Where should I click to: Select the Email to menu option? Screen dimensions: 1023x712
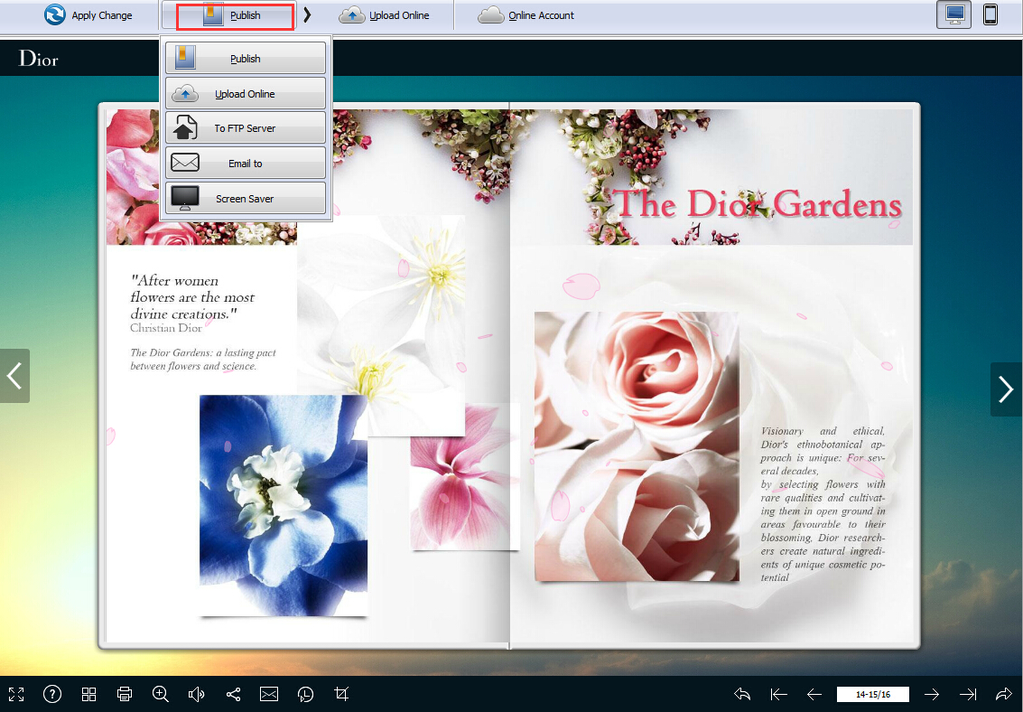pyautogui.click(x=245, y=163)
